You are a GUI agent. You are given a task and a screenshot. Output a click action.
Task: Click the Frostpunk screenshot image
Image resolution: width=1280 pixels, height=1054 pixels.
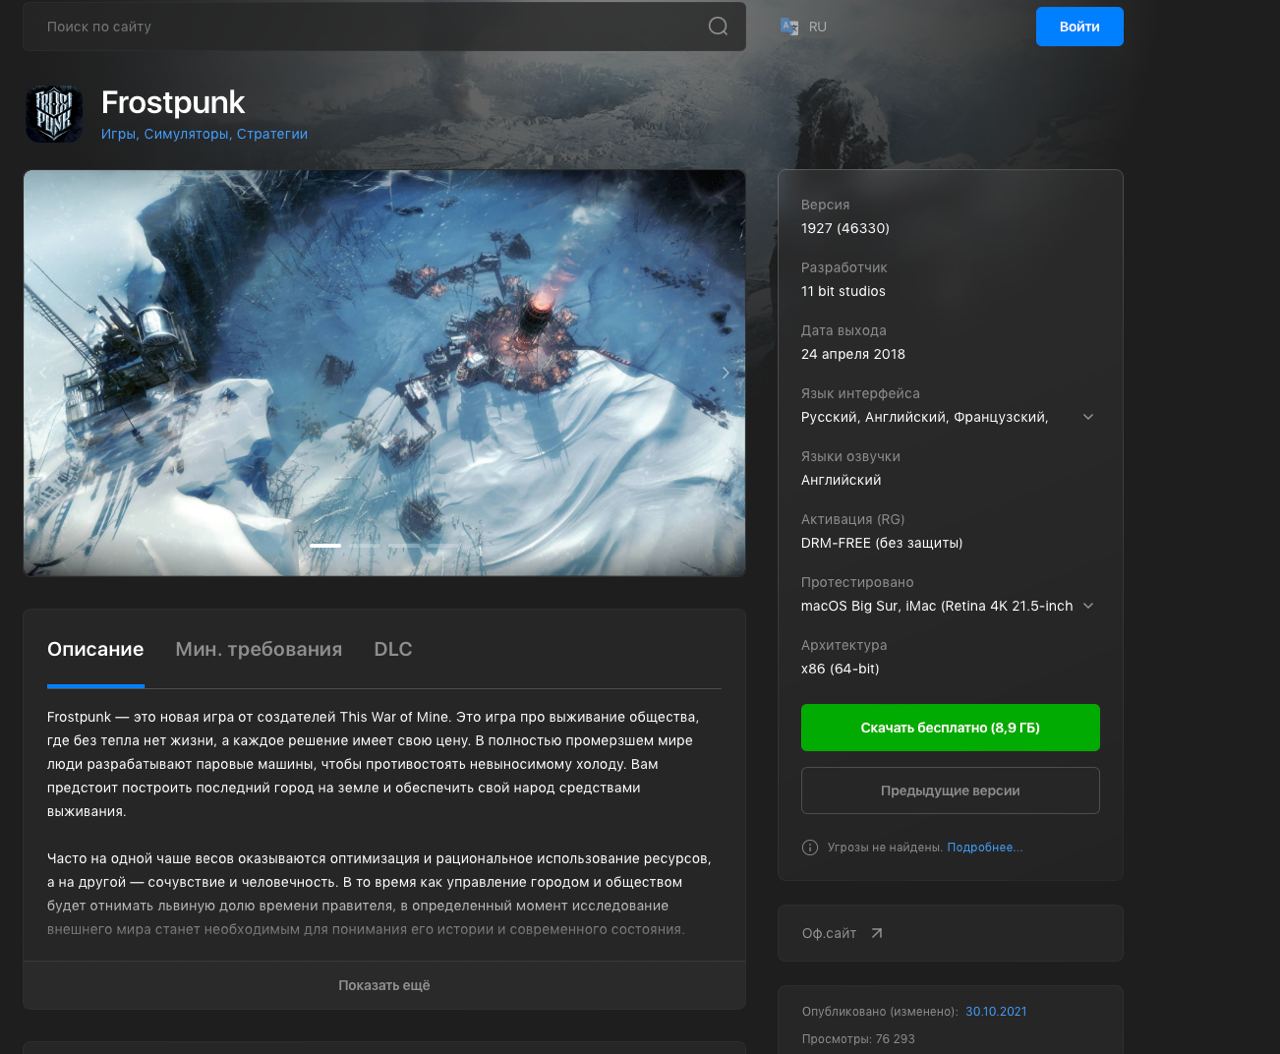[x=384, y=373]
